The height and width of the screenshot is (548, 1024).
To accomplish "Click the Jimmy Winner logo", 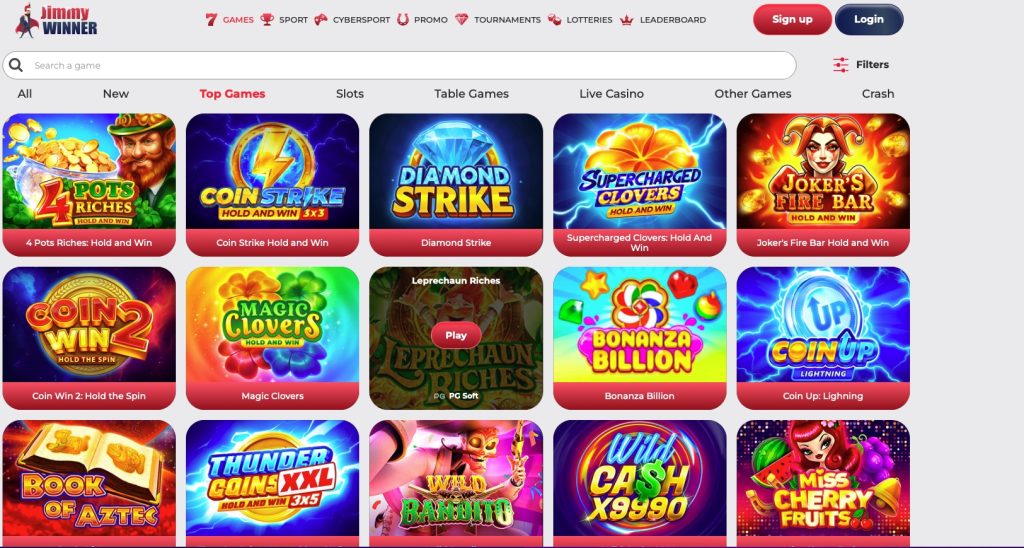I will point(56,20).
